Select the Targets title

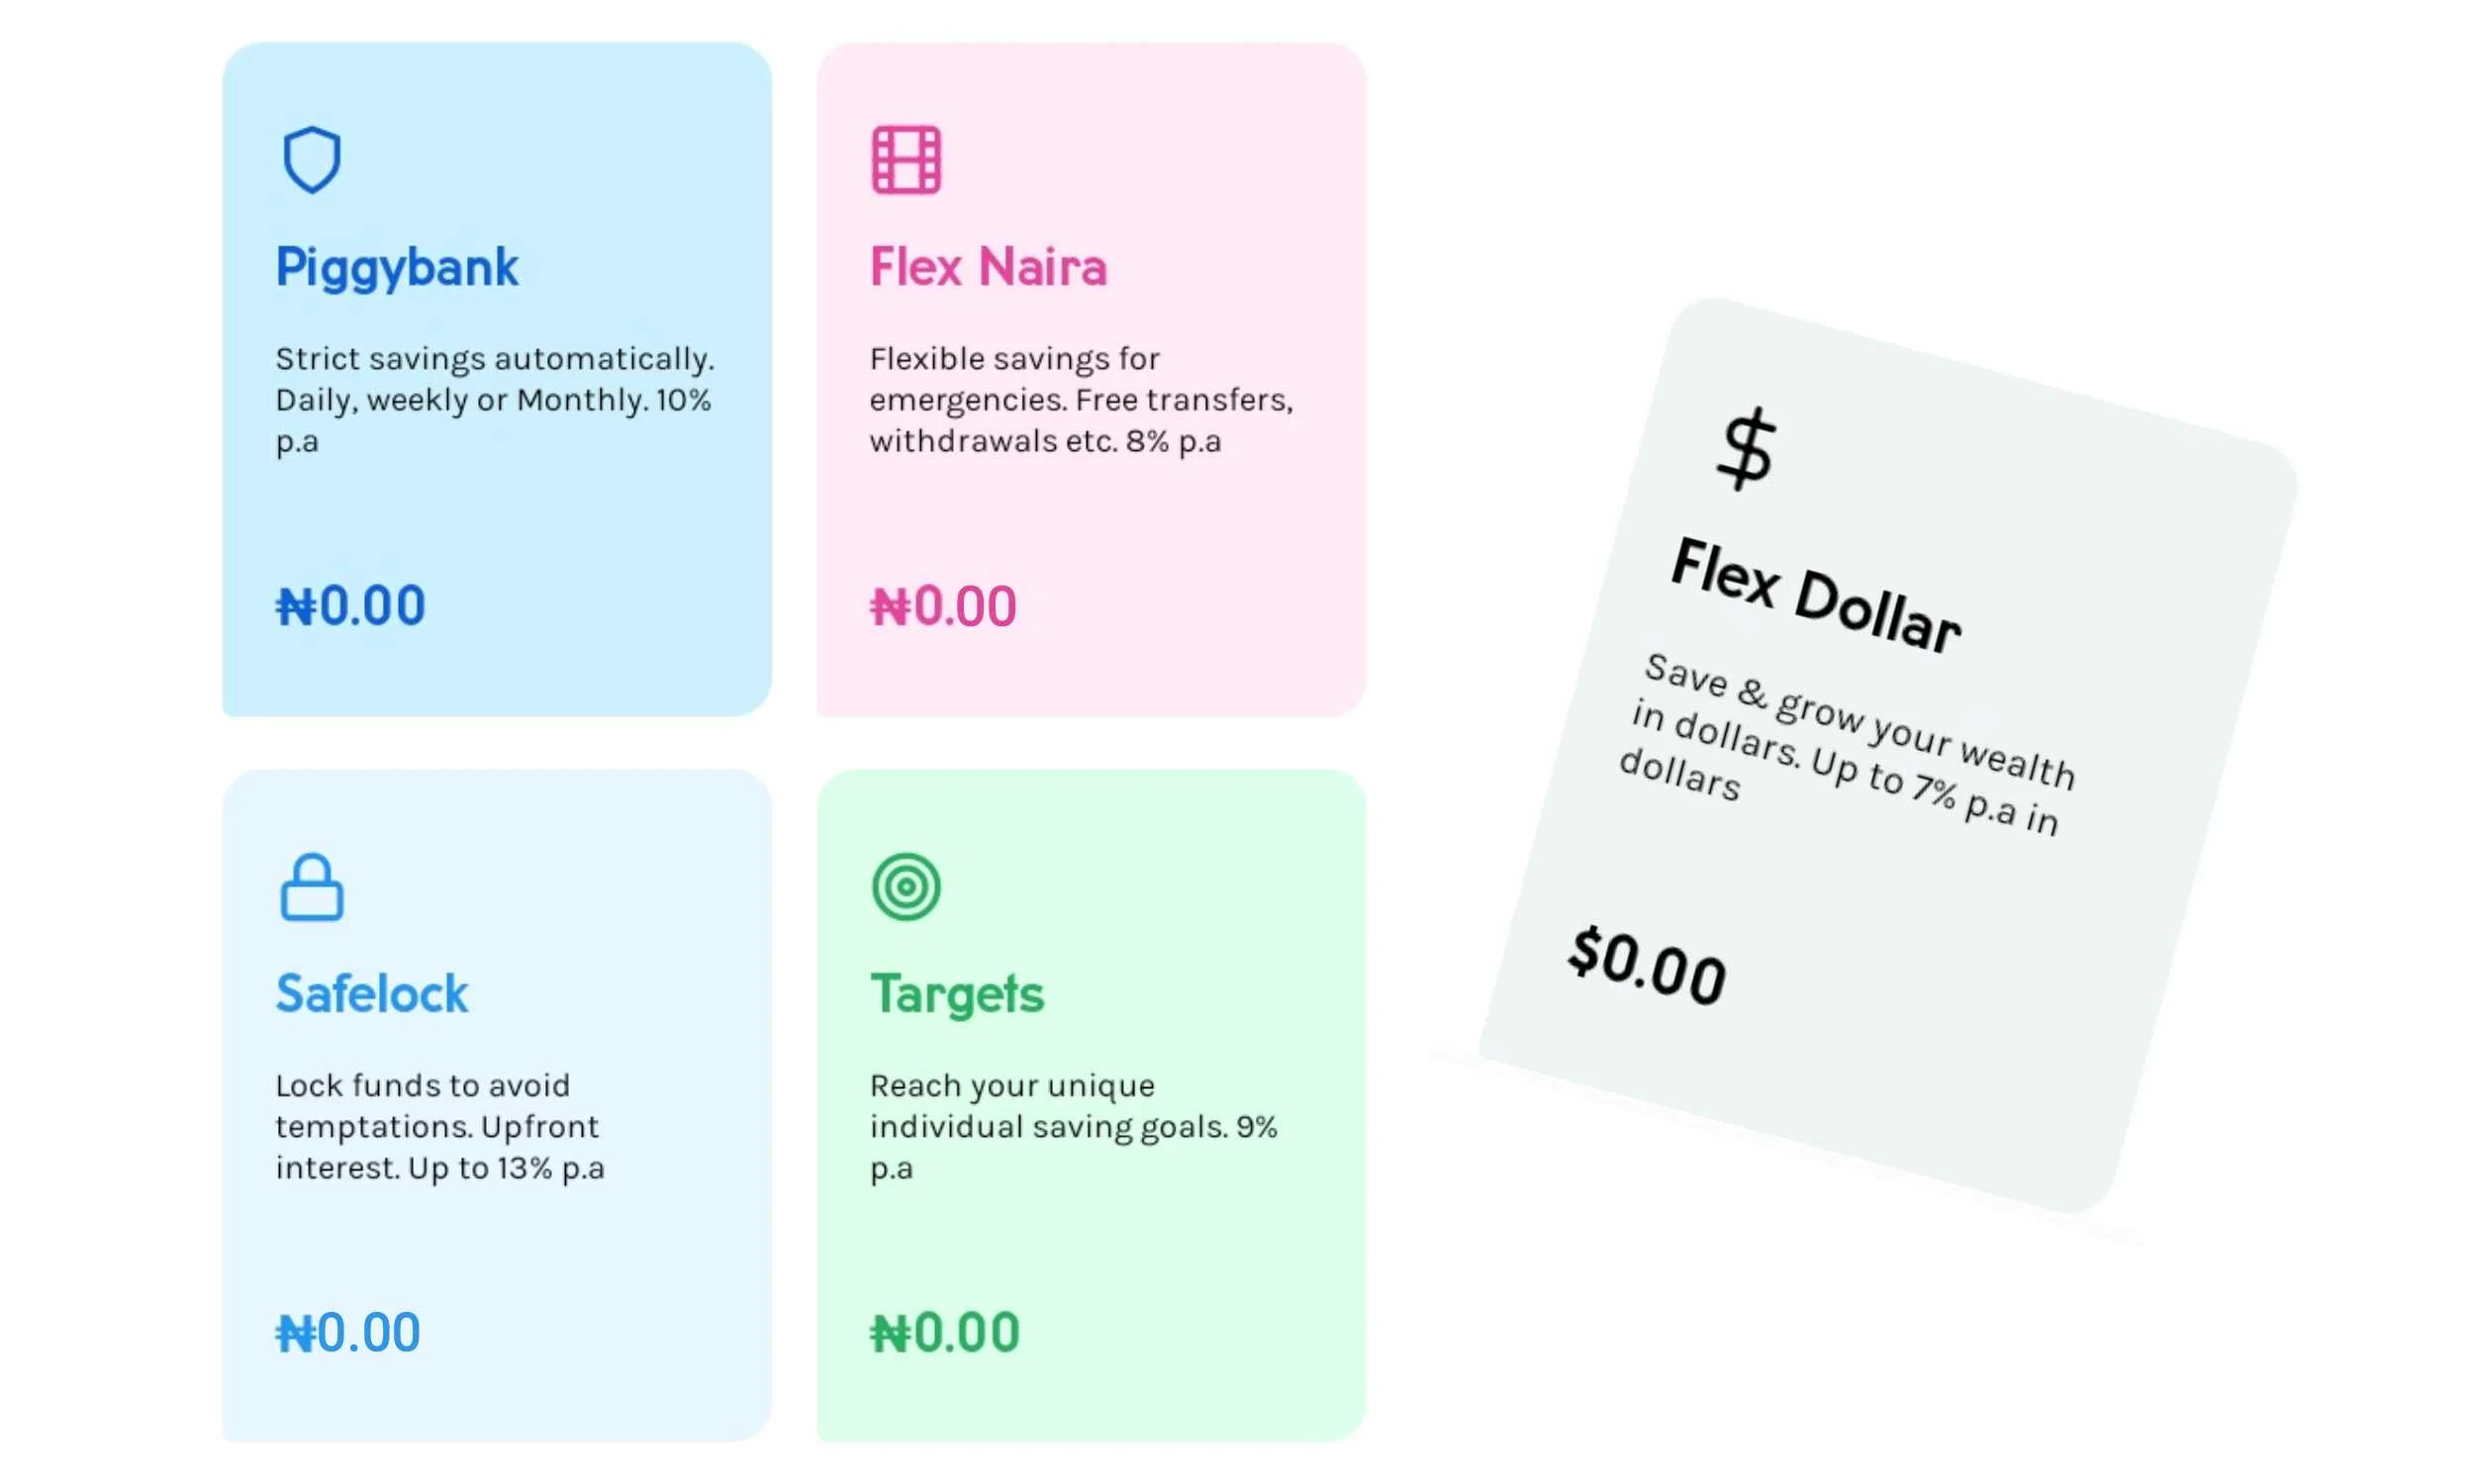[x=957, y=994]
